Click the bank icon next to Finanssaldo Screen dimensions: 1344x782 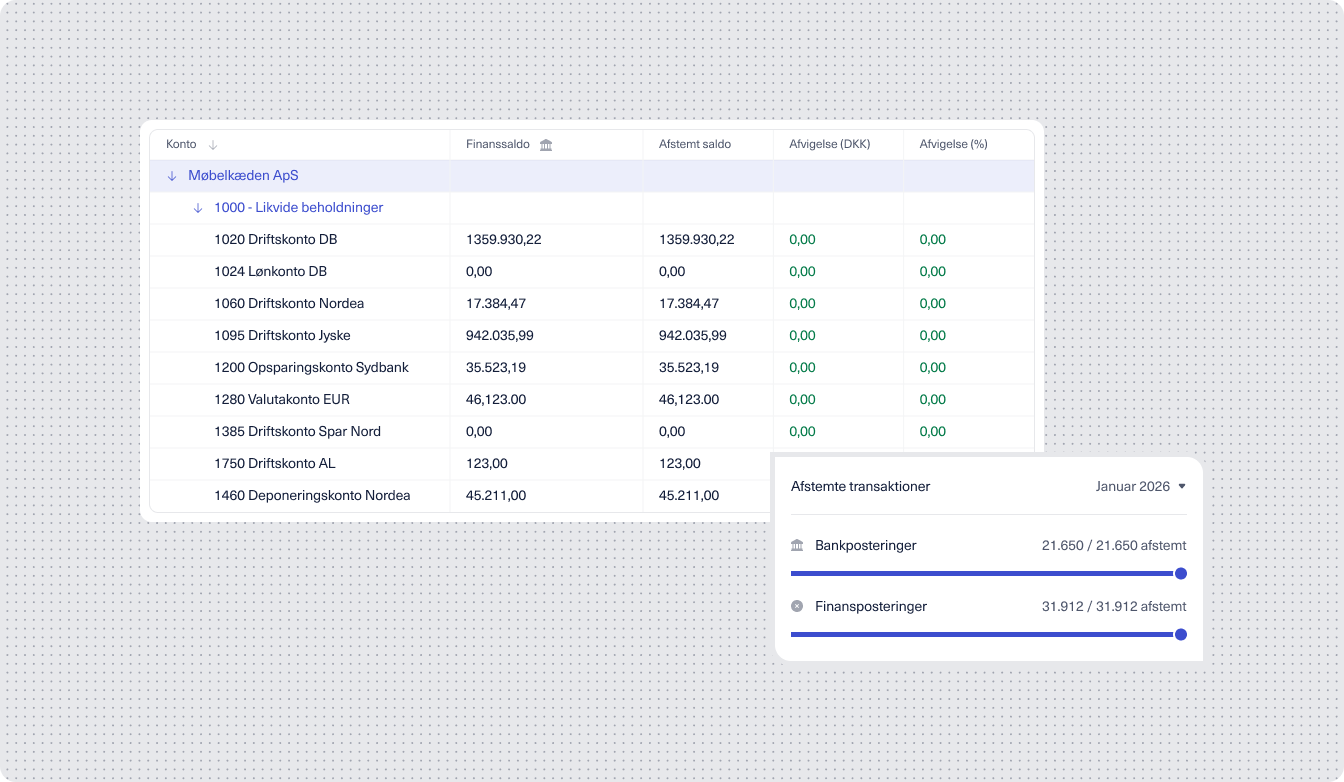546,145
